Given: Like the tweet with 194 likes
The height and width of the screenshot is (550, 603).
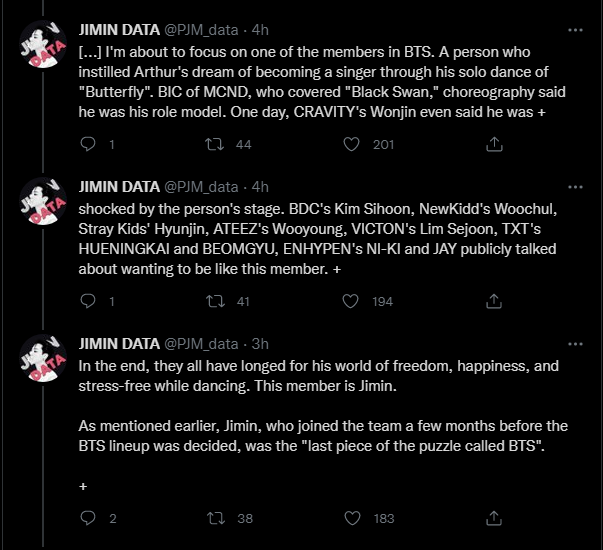Looking at the screenshot, I should 350,301.
